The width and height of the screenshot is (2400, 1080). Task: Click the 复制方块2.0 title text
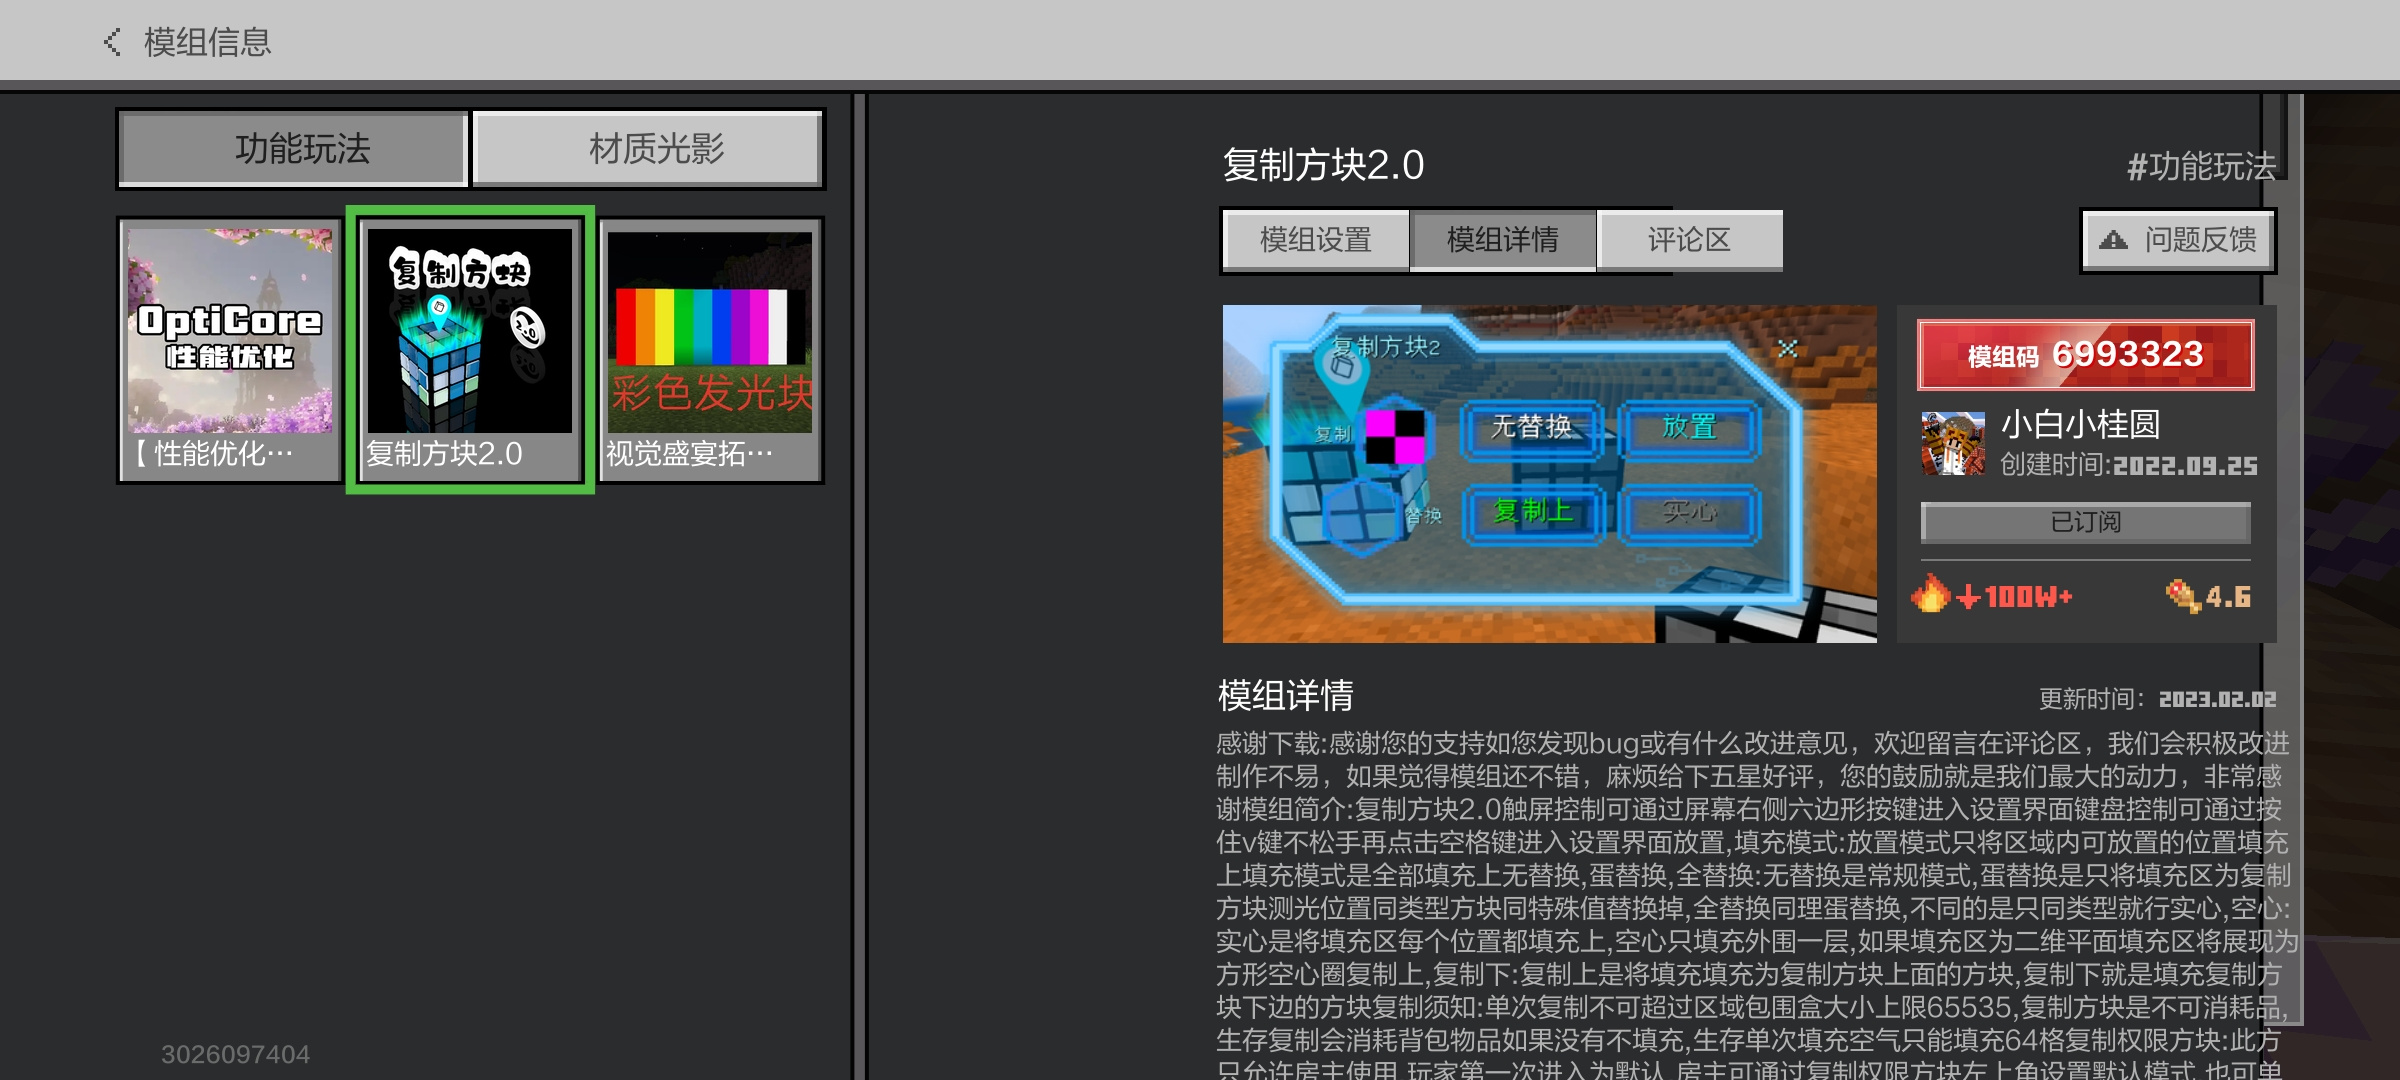[1323, 165]
